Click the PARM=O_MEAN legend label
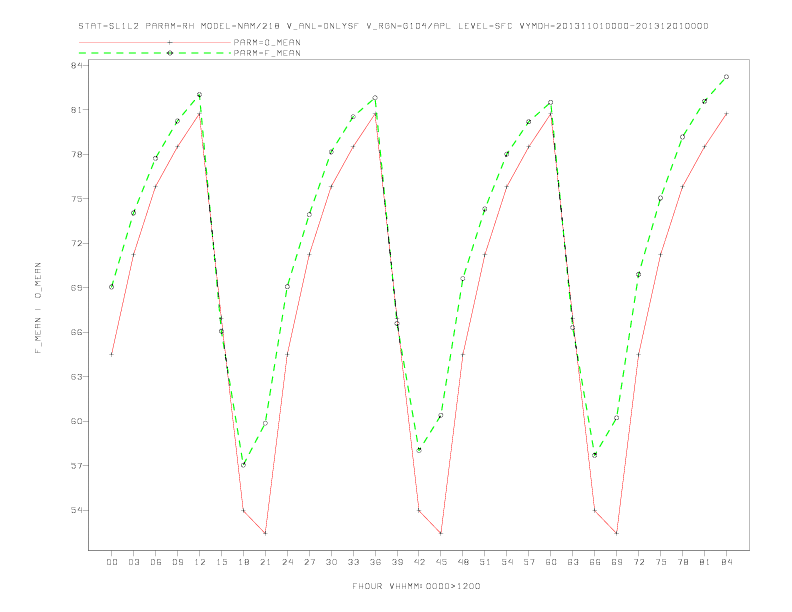792x612 pixels. click(267, 42)
